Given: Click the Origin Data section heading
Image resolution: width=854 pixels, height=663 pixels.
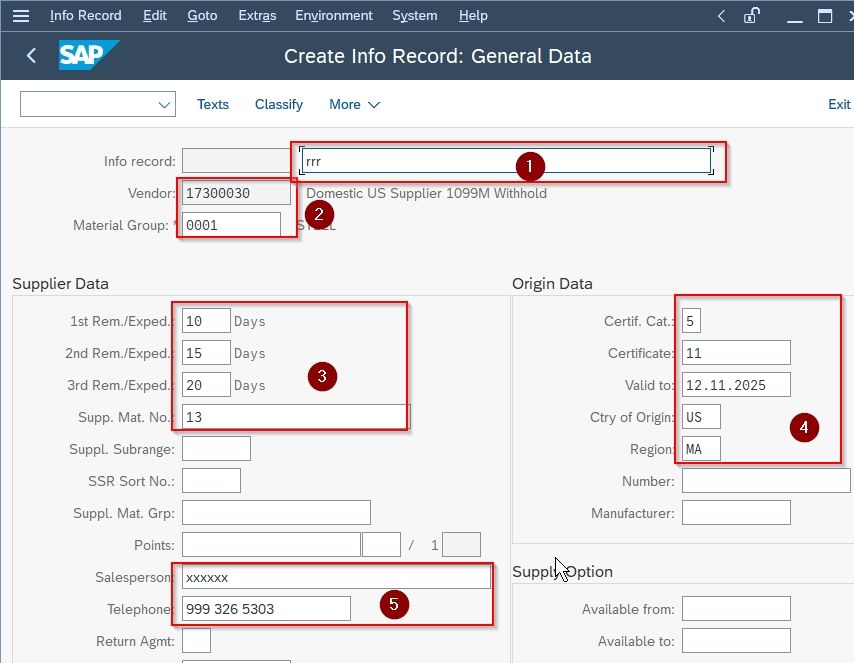Looking at the screenshot, I should click(x=552, y=284).
